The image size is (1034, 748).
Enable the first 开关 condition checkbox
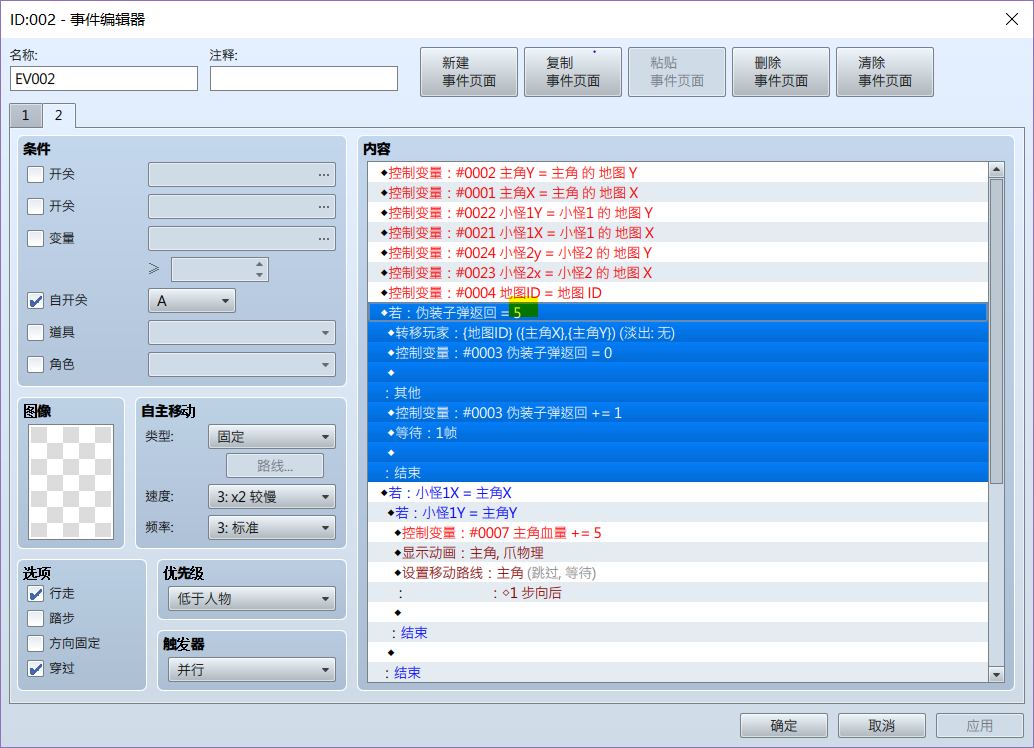tap(36, 175)
